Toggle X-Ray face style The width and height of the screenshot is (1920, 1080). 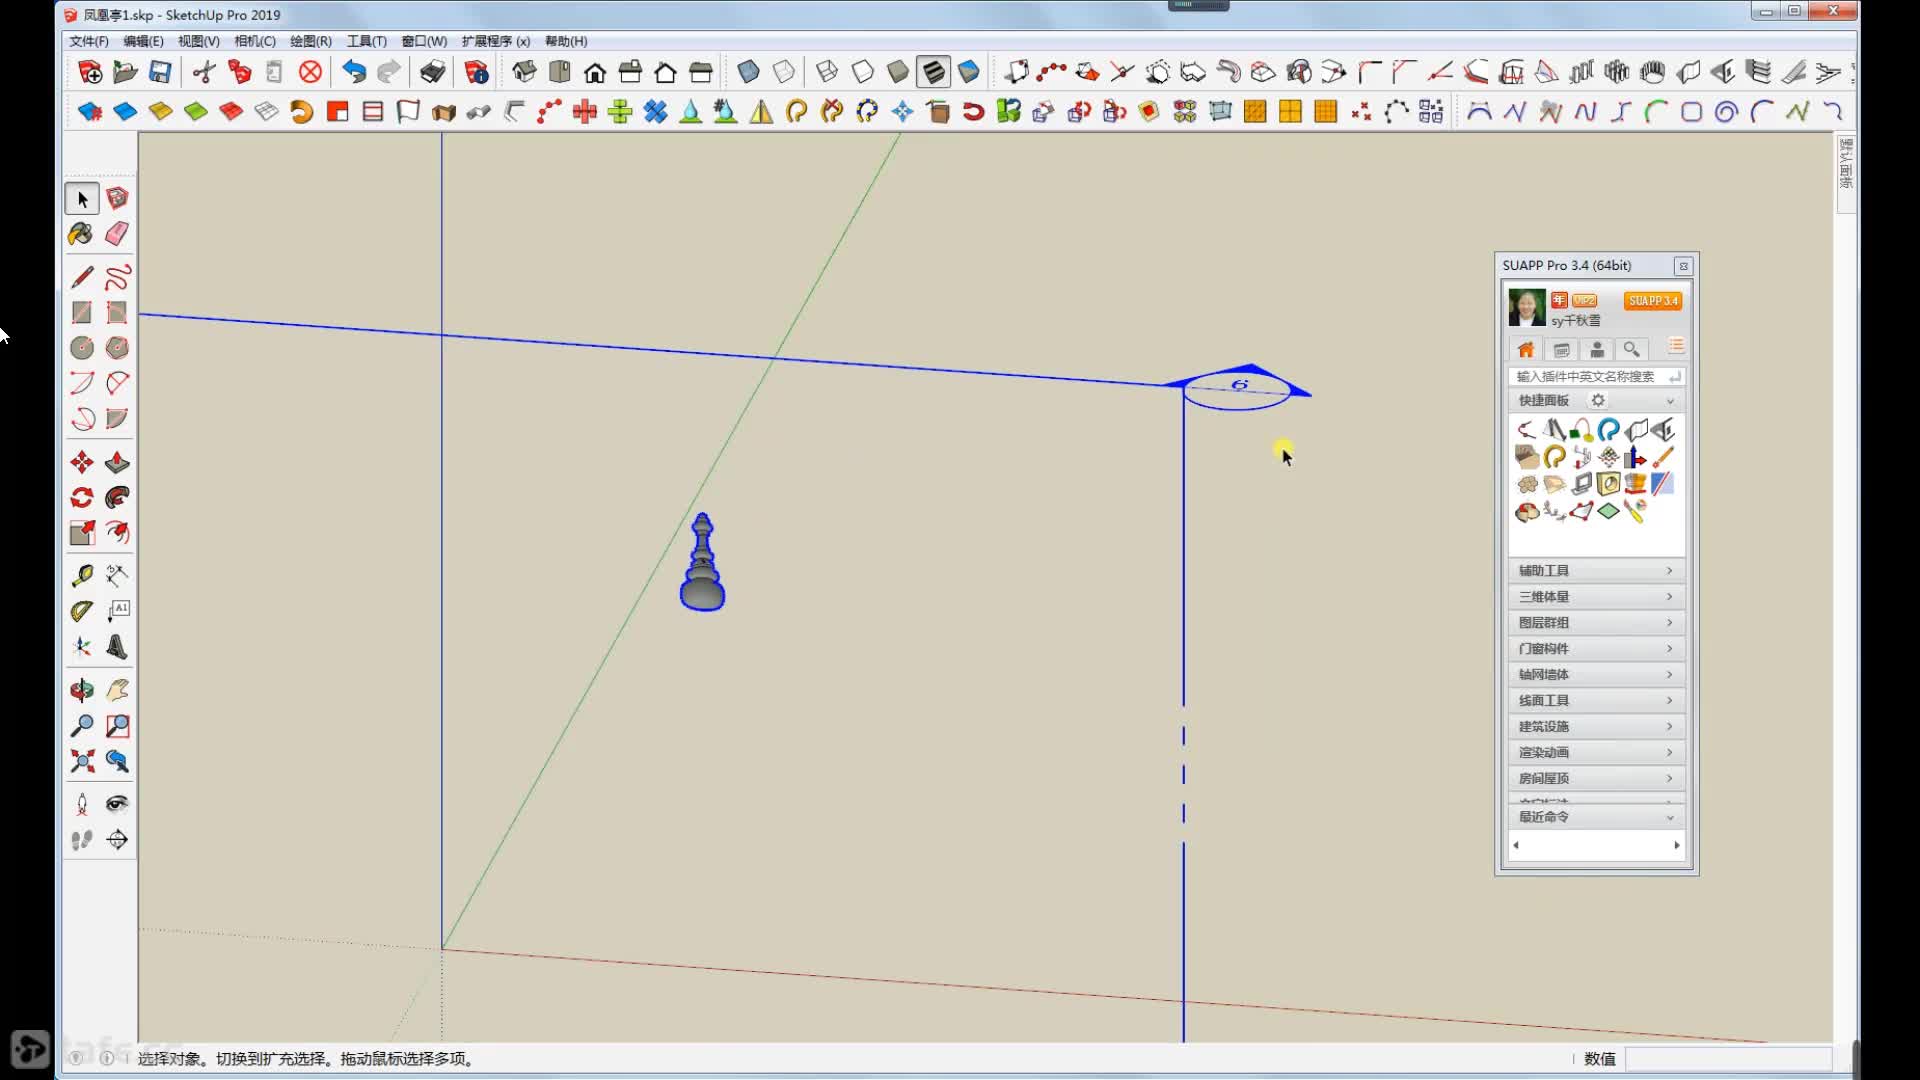point(748,72)
